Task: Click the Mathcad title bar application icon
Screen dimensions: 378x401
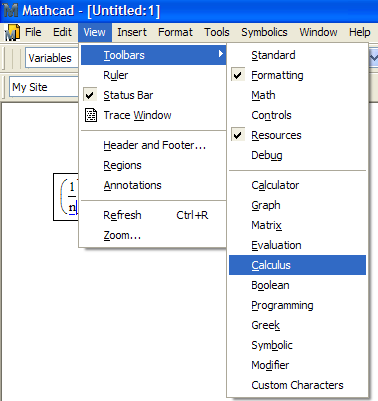Action: tap(11, 10)
